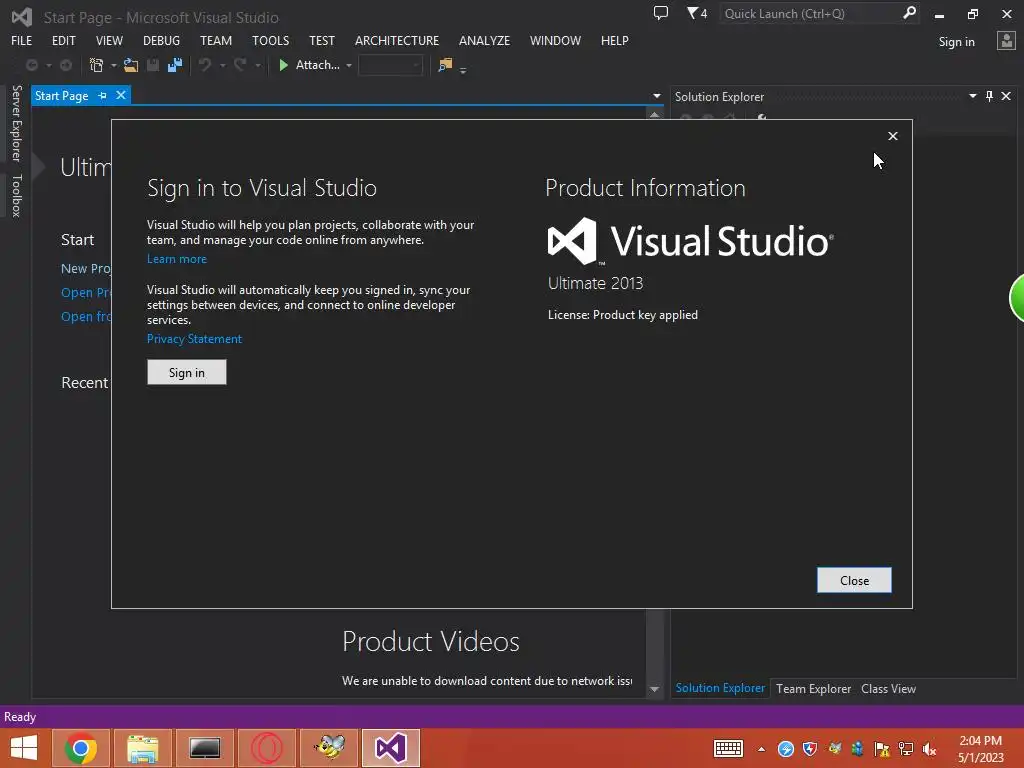1024x768 pixels.
Task: Click the Navigate Forward toolbar icon
Action: (x=66, y=65)
